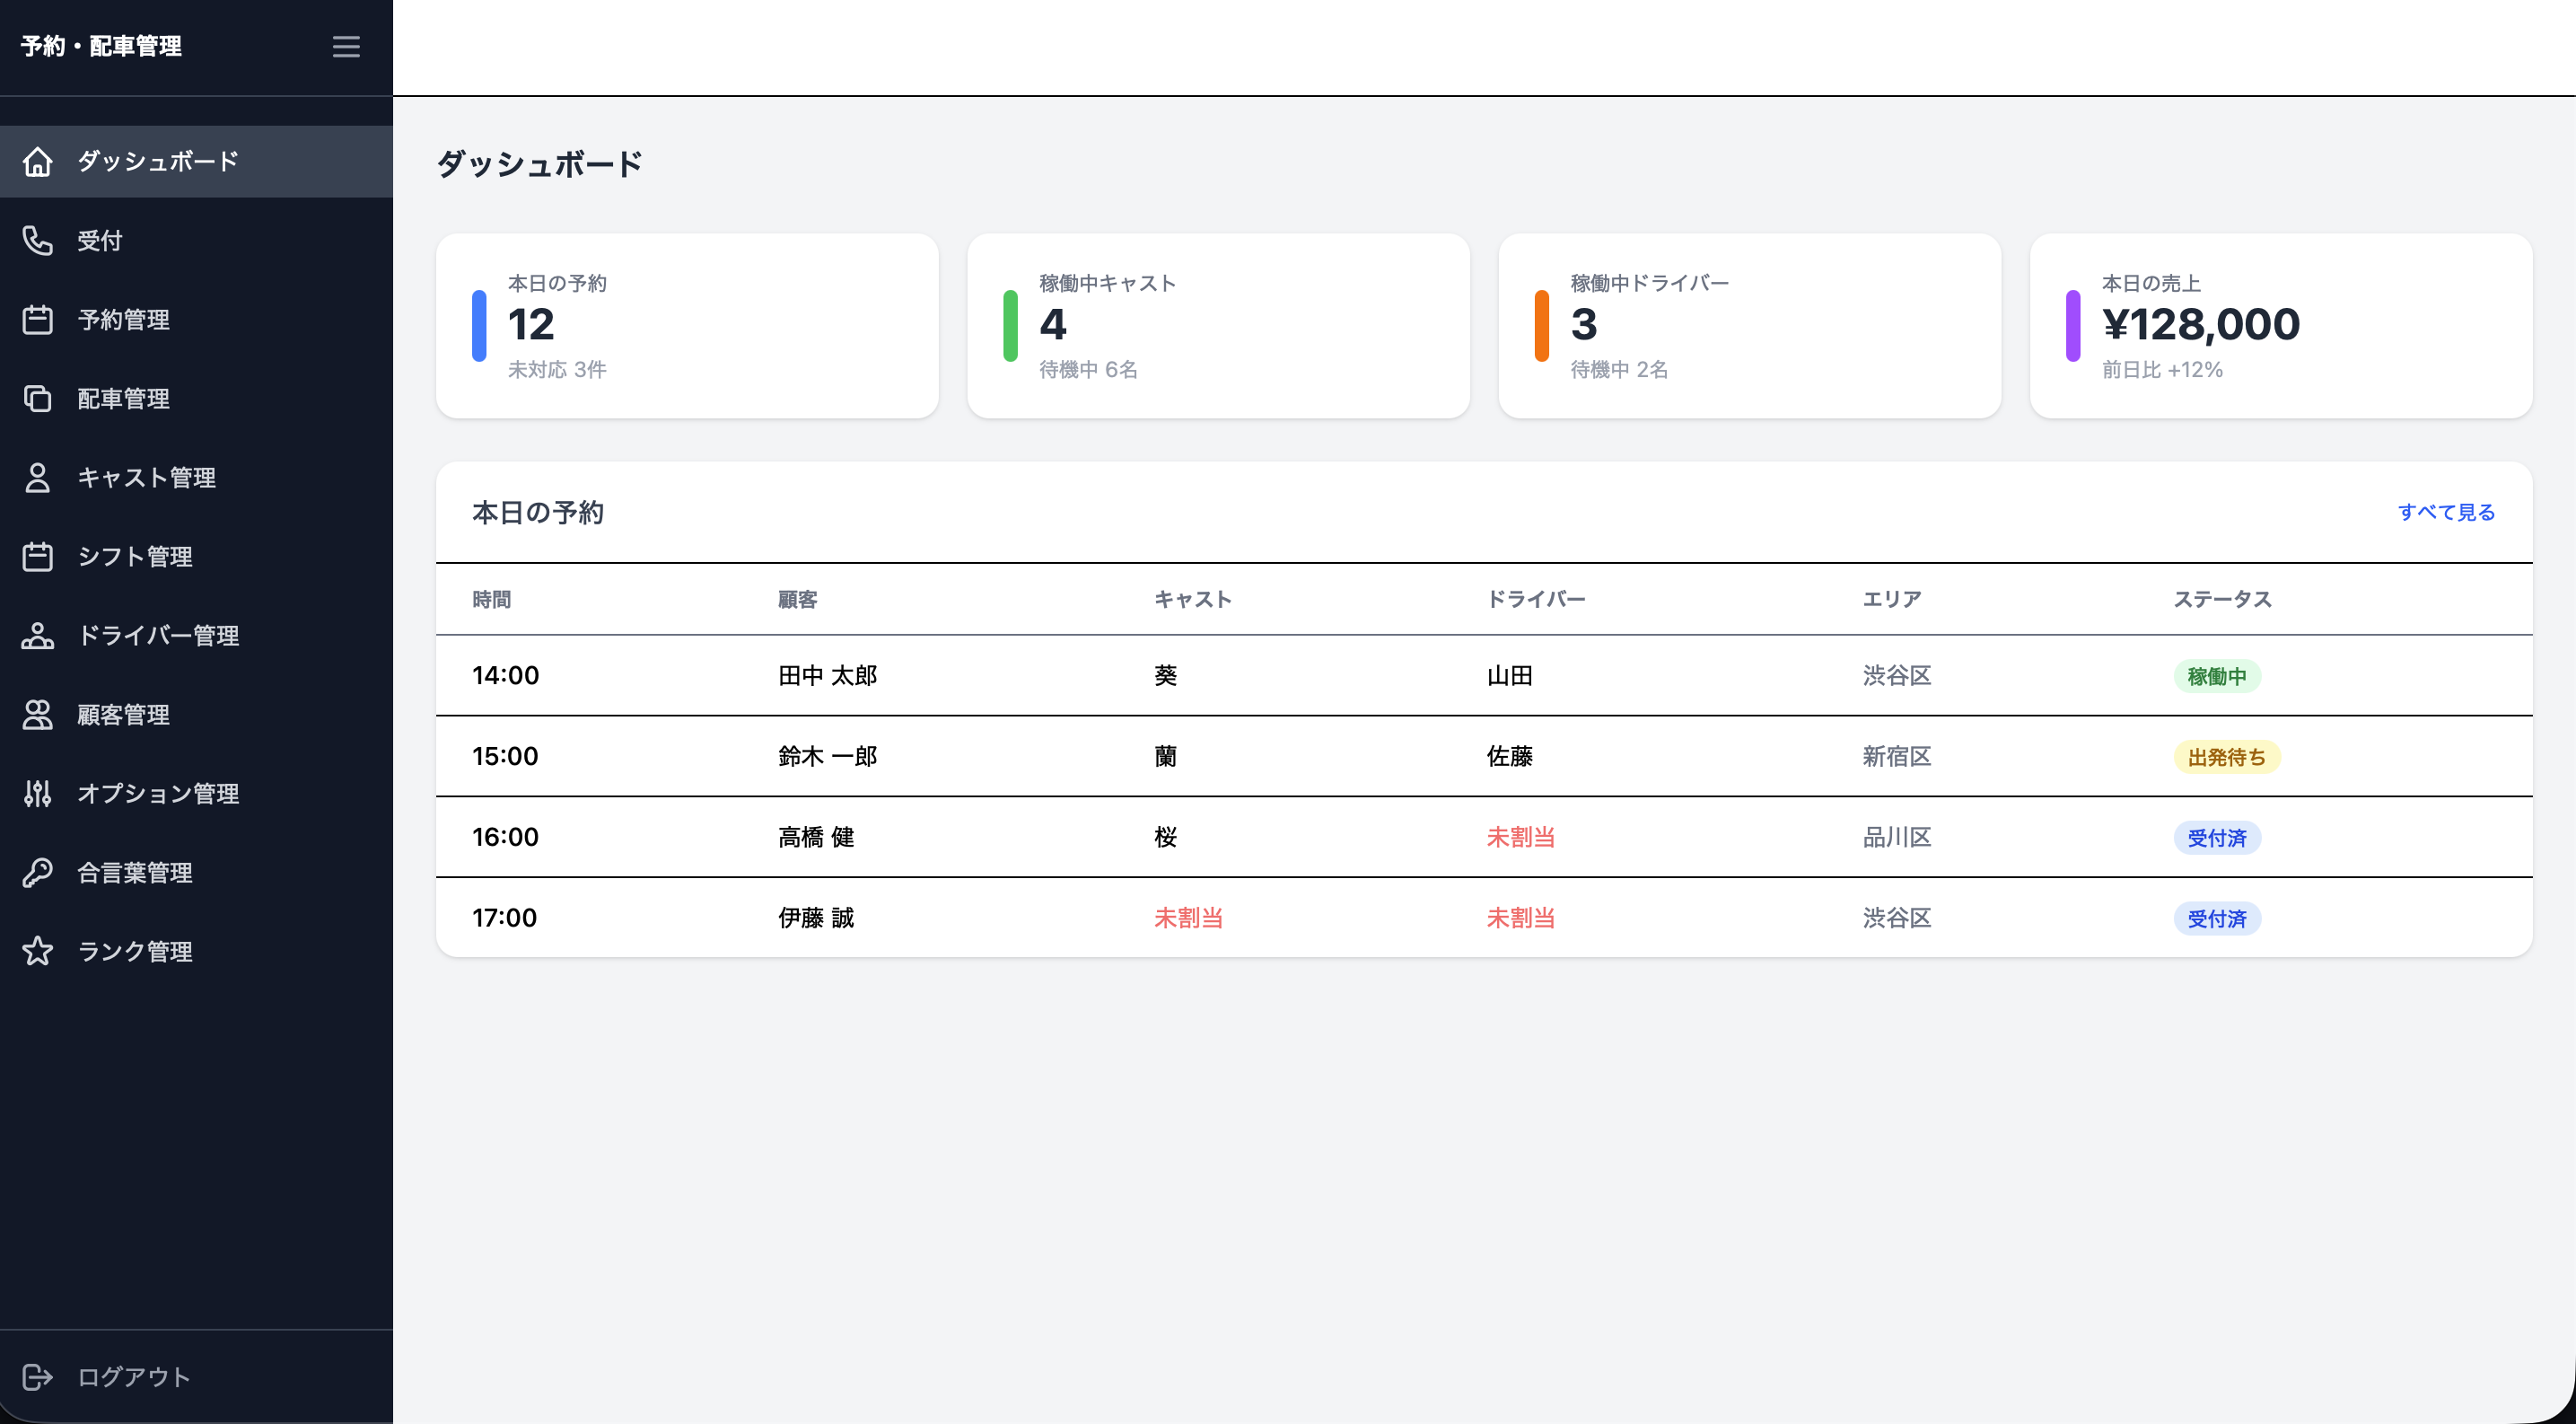2576x1424 pixels.
Task: Click the 本日の売上 ¥128,000 card
Action: click(2281, 326)
